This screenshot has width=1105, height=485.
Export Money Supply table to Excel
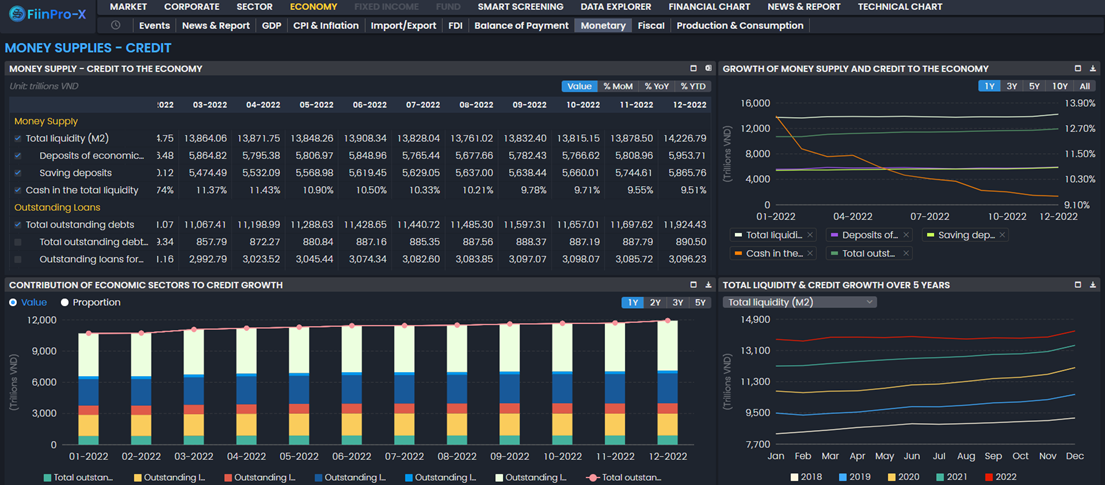click(x=708, y=69)
